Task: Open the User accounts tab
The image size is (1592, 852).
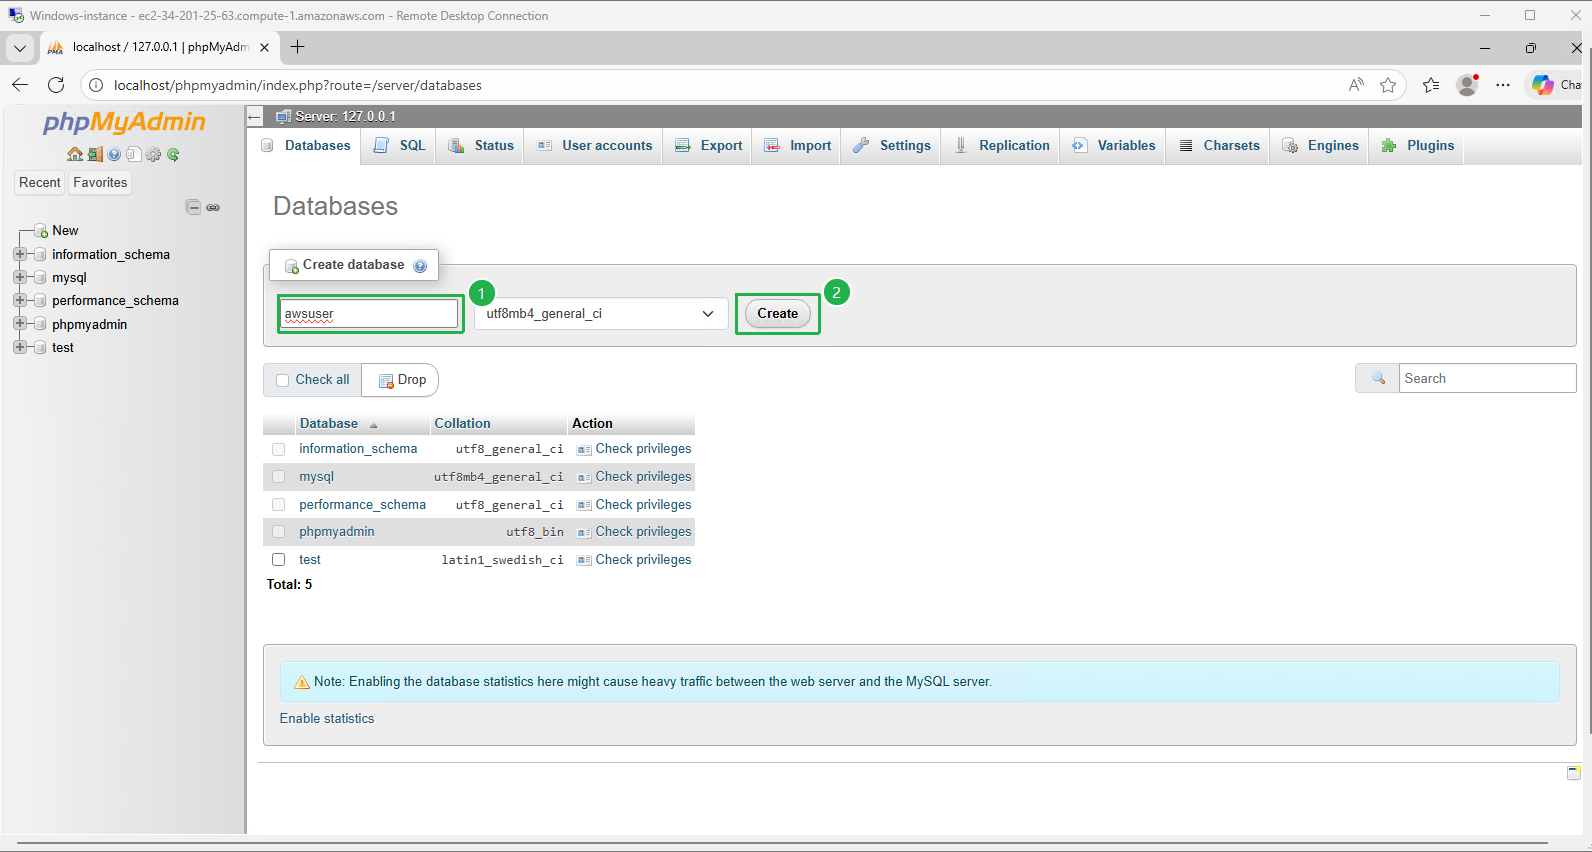Action: click(595, 146)
